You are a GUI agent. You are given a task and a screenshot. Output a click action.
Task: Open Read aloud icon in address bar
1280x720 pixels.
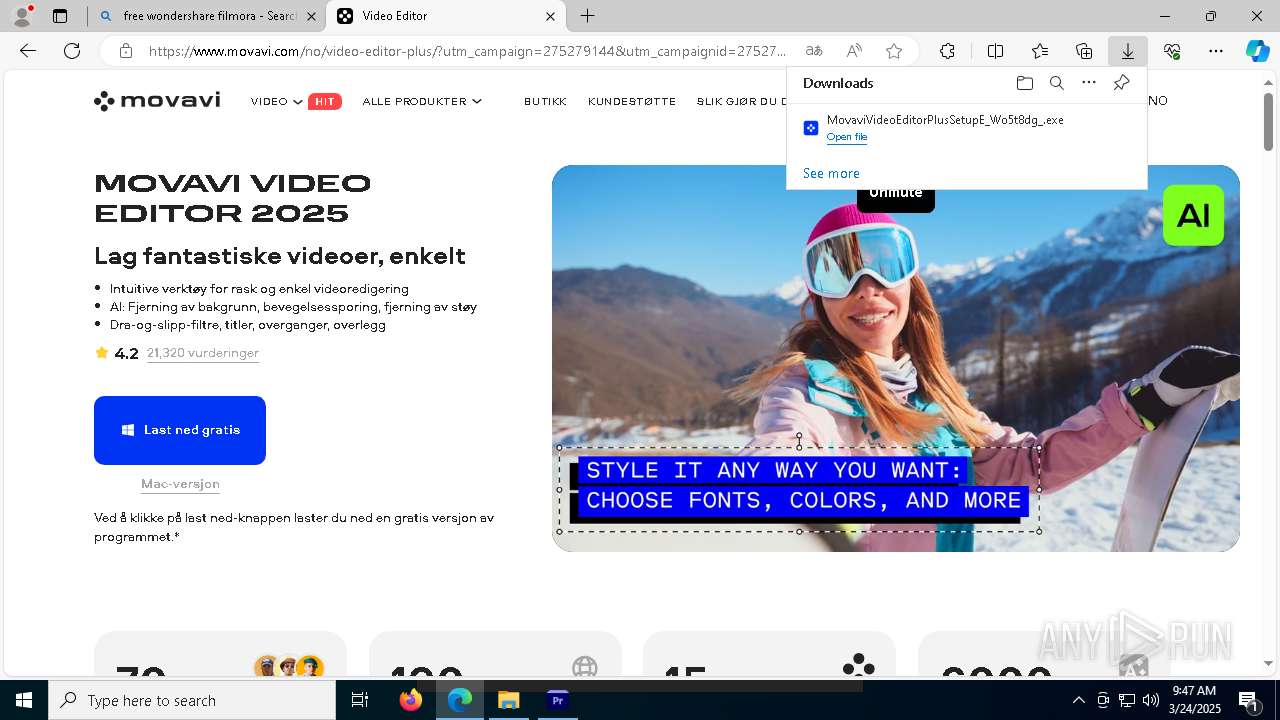(x=854, y=51)
